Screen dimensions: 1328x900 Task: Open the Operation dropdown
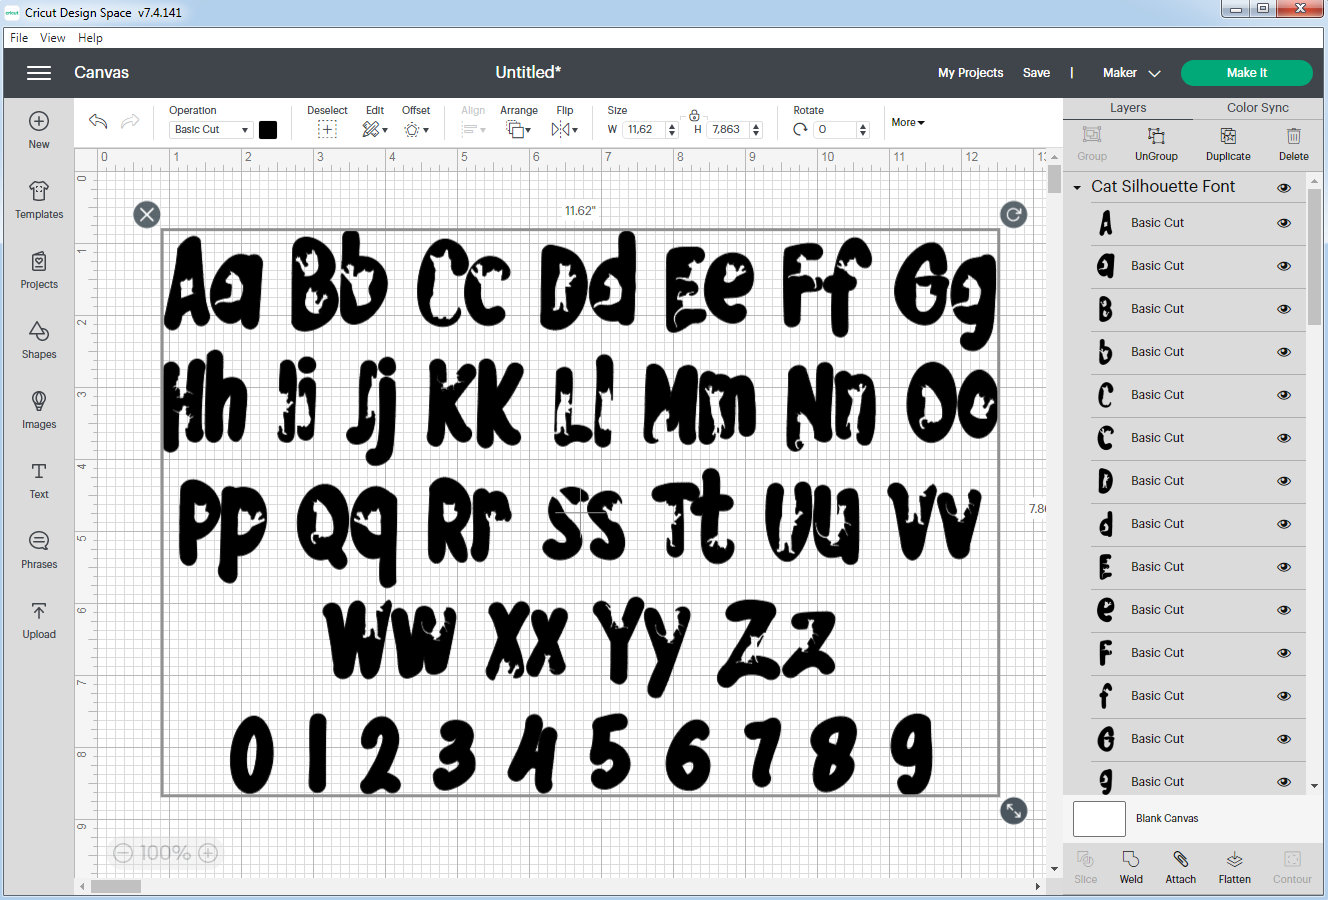click(x=209, y=129)
